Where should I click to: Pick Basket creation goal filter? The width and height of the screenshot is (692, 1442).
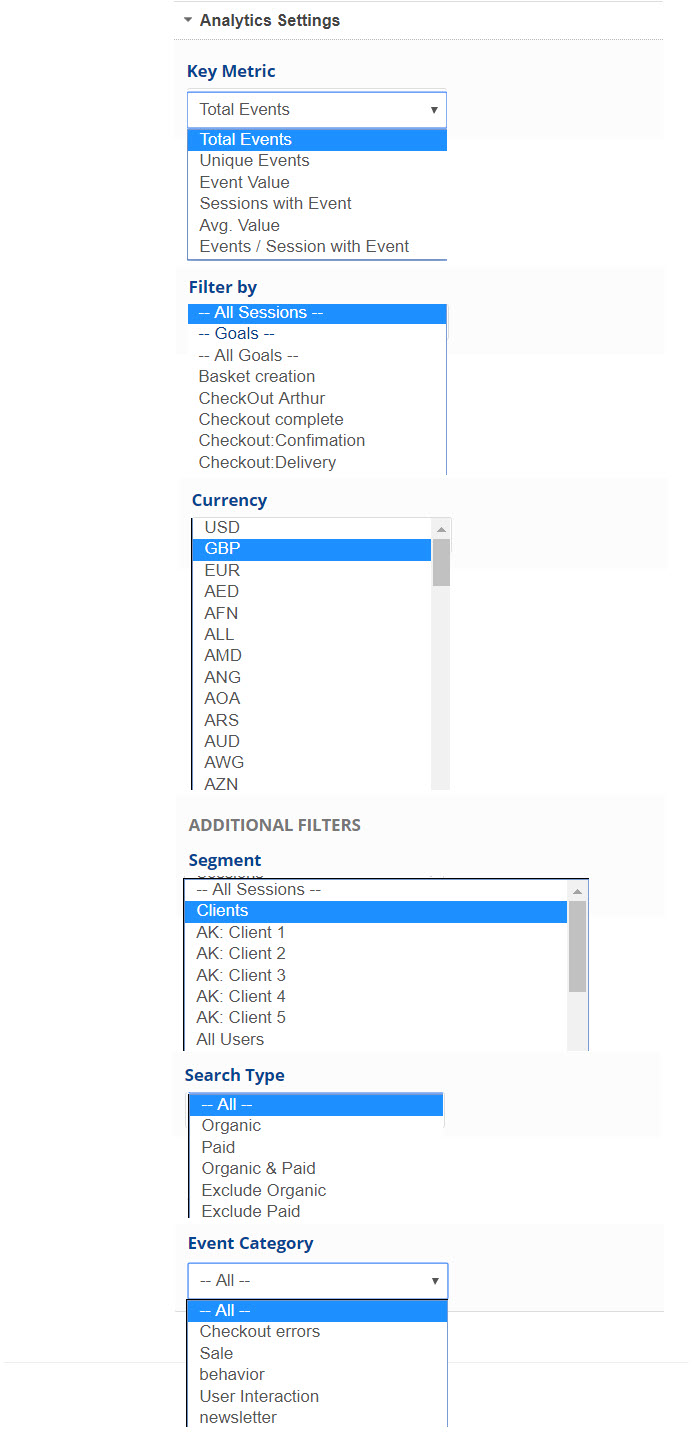click(257, 377)
